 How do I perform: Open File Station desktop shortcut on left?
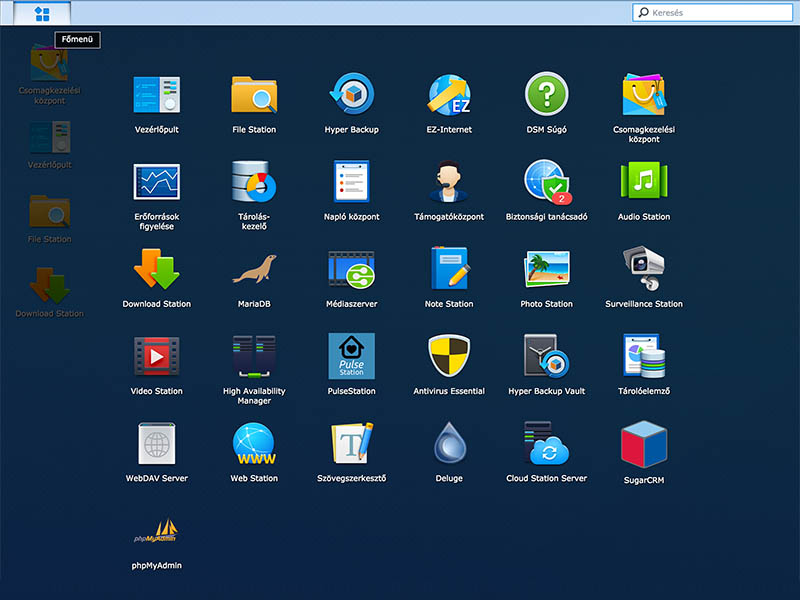(x=49, y=213)
